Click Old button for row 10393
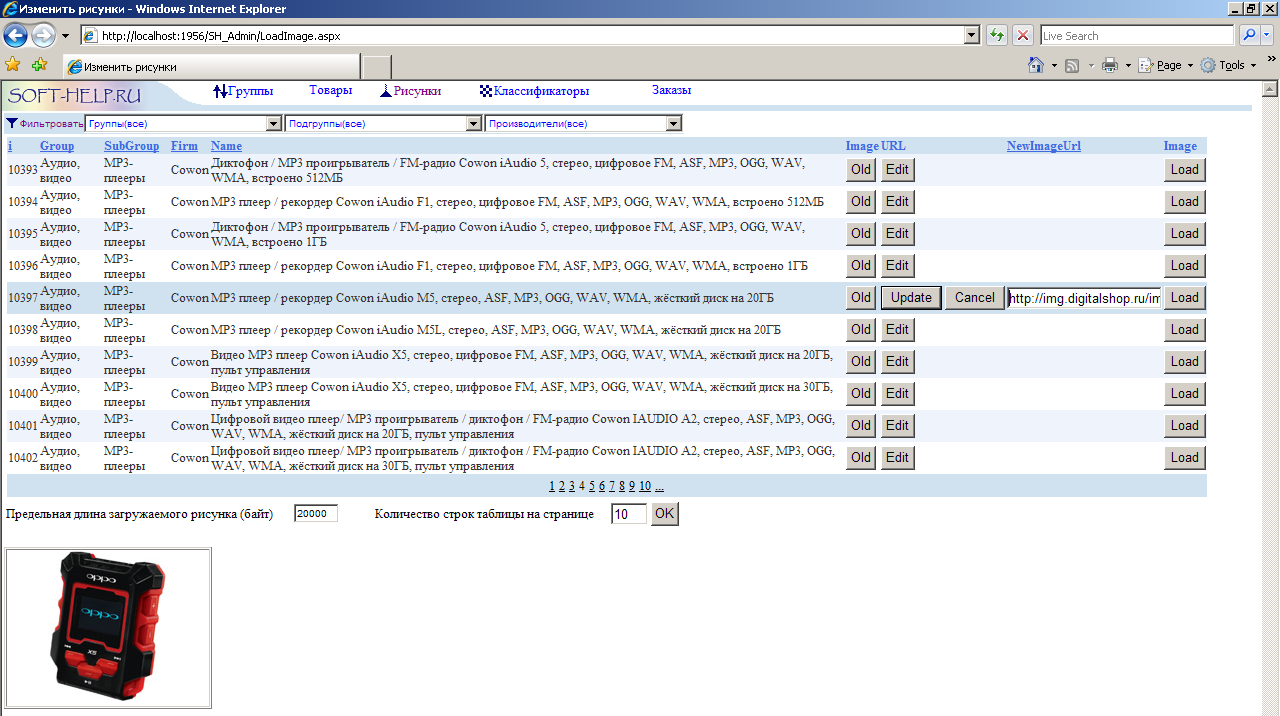The width and height of the screenshot is (1280, 716). pyautogui.click(x=861, y=170)
